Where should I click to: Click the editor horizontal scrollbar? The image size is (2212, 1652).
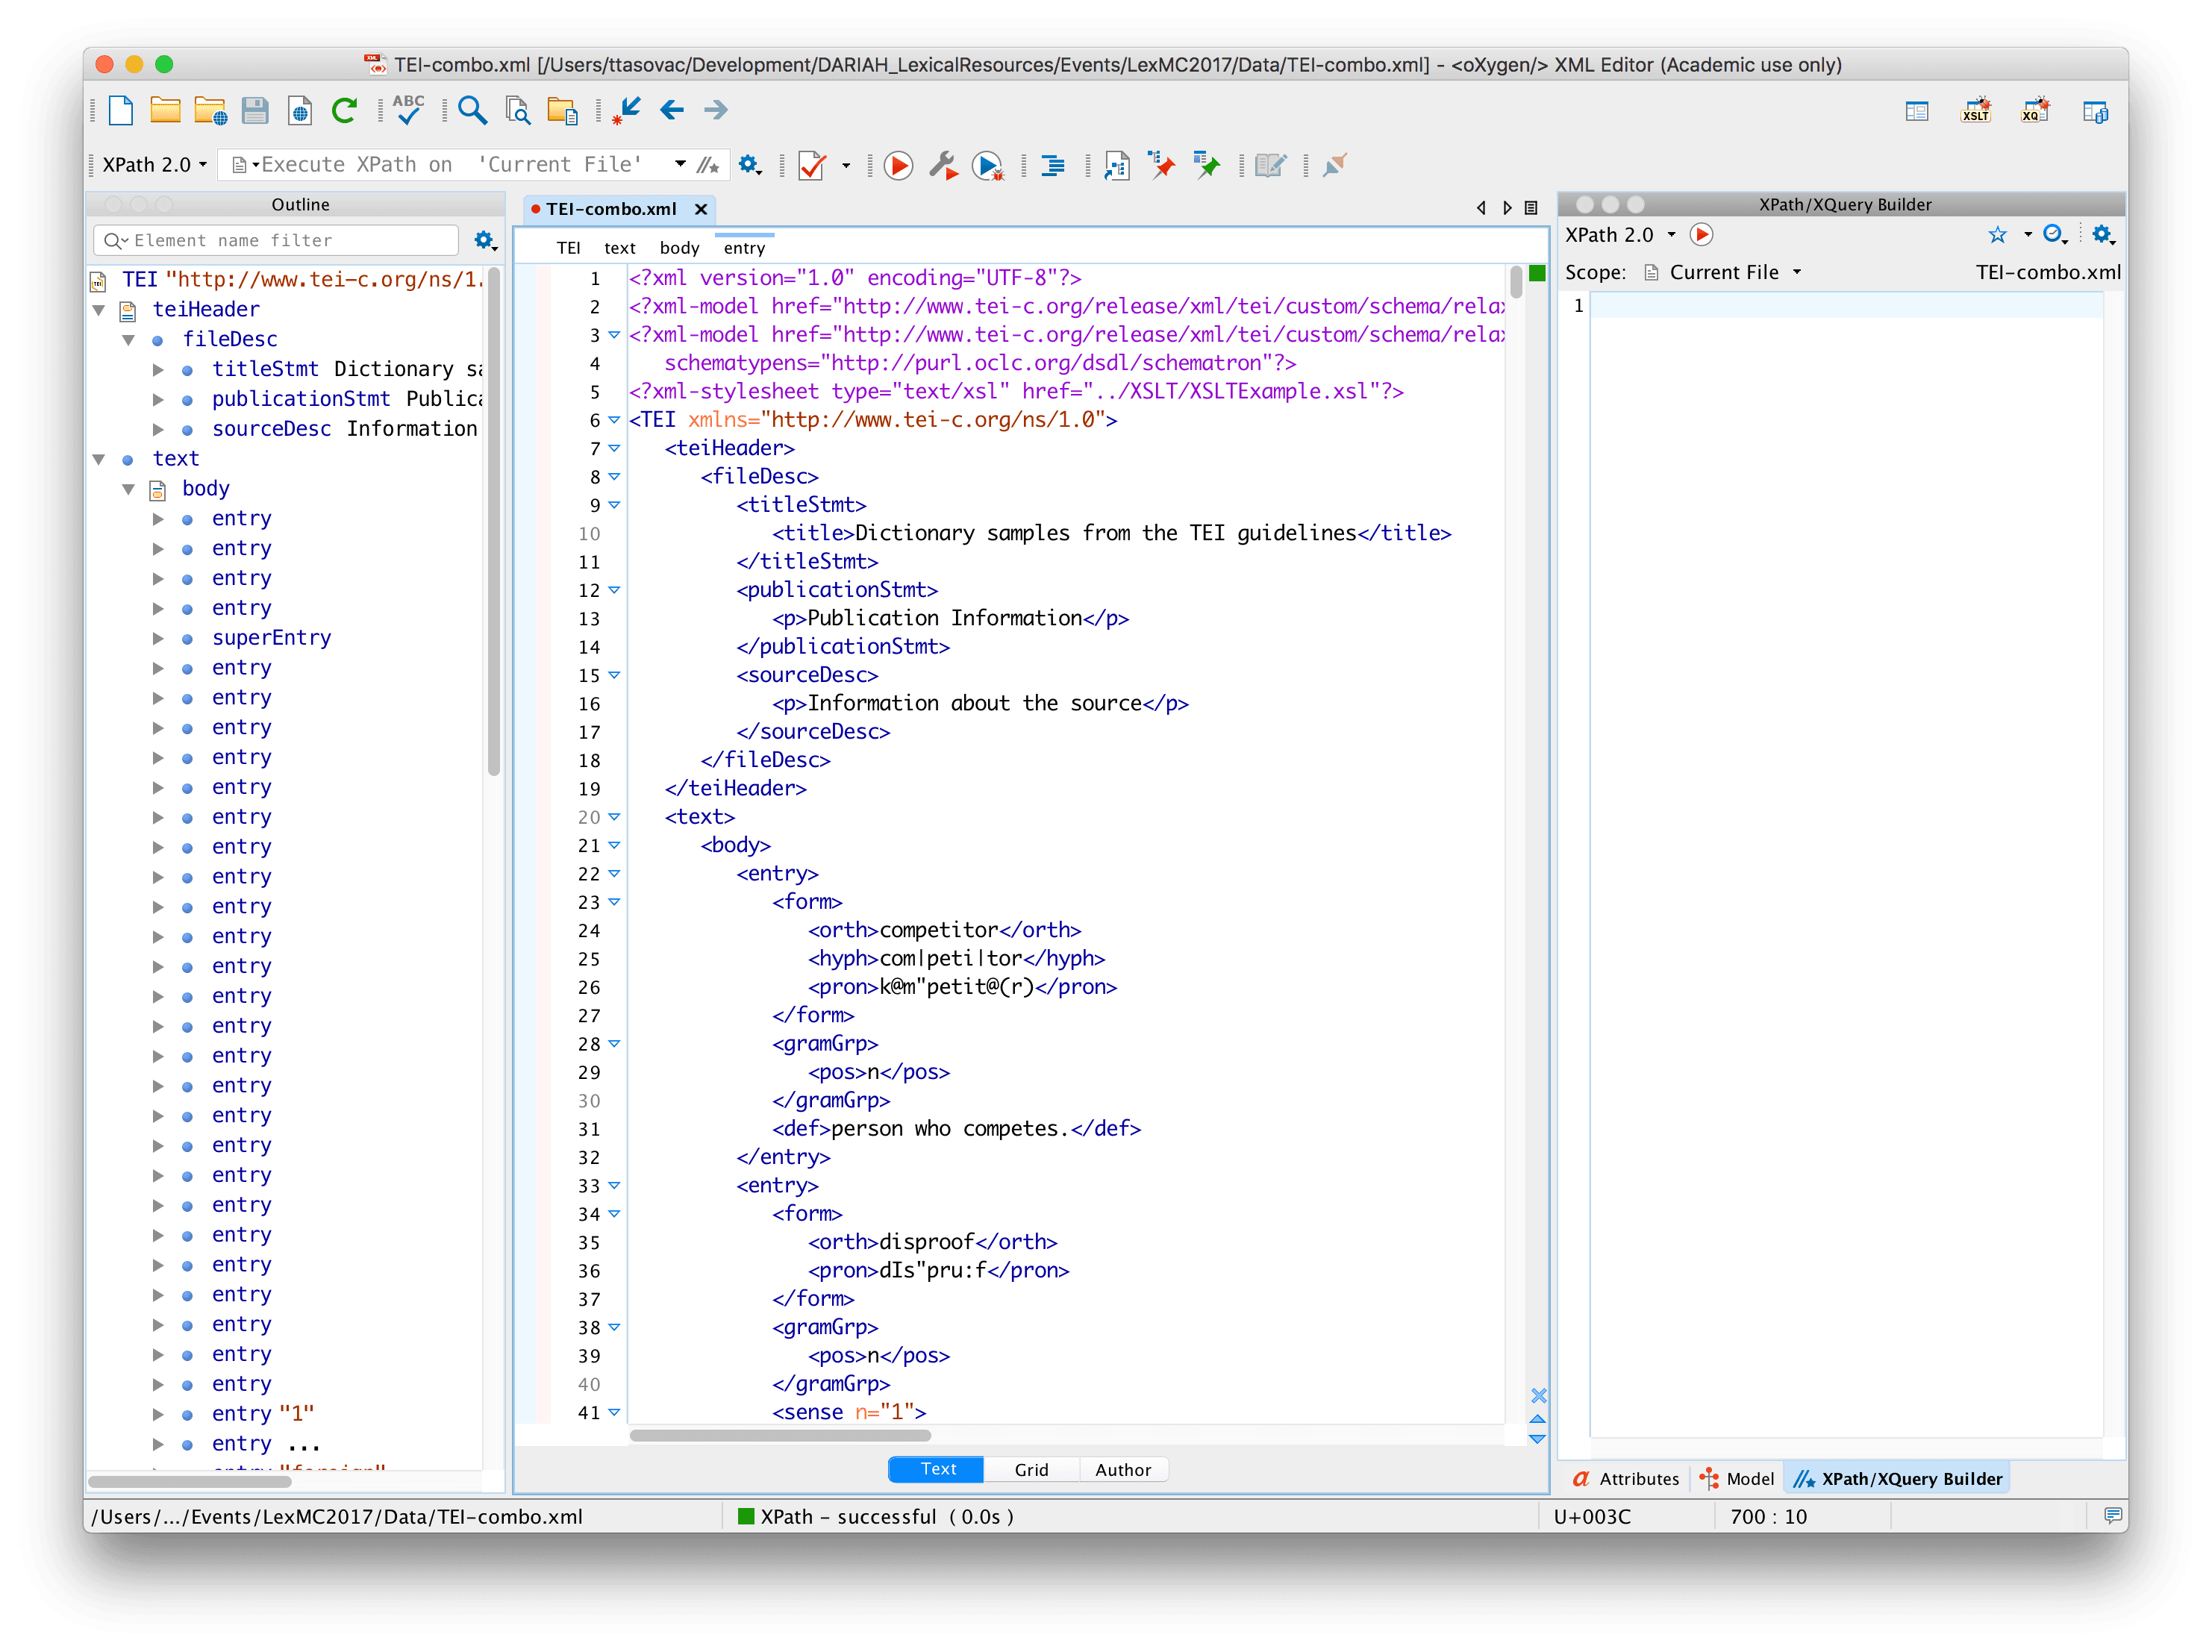(x=780, y=1436)
